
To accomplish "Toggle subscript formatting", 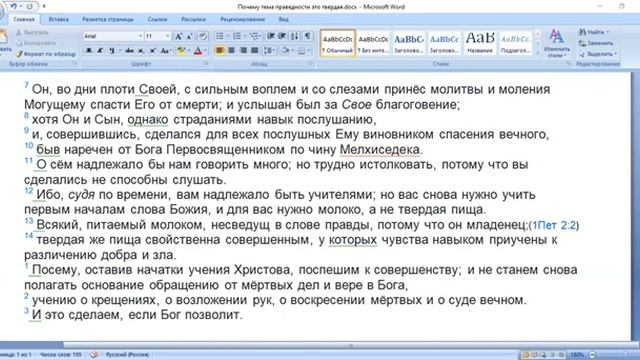I will [141, 51].
